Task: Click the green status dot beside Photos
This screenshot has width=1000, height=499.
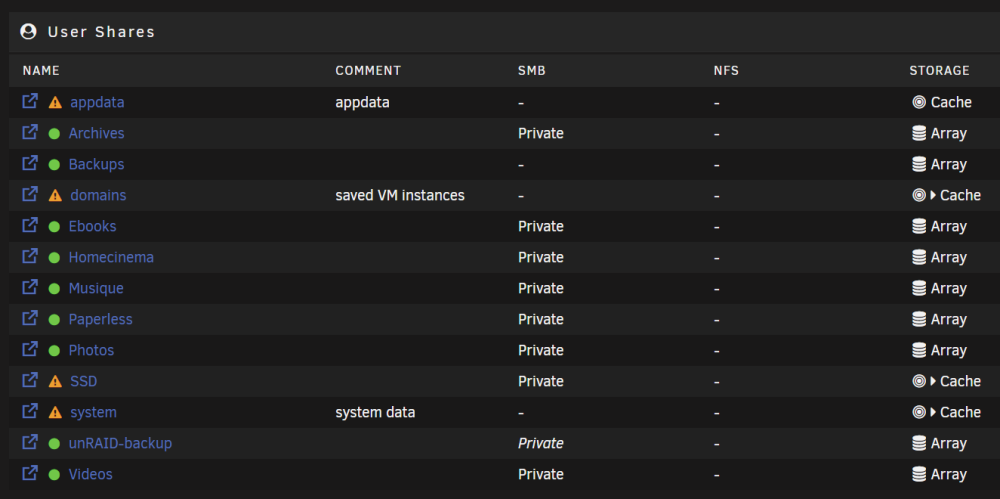Action: (54, 350)
